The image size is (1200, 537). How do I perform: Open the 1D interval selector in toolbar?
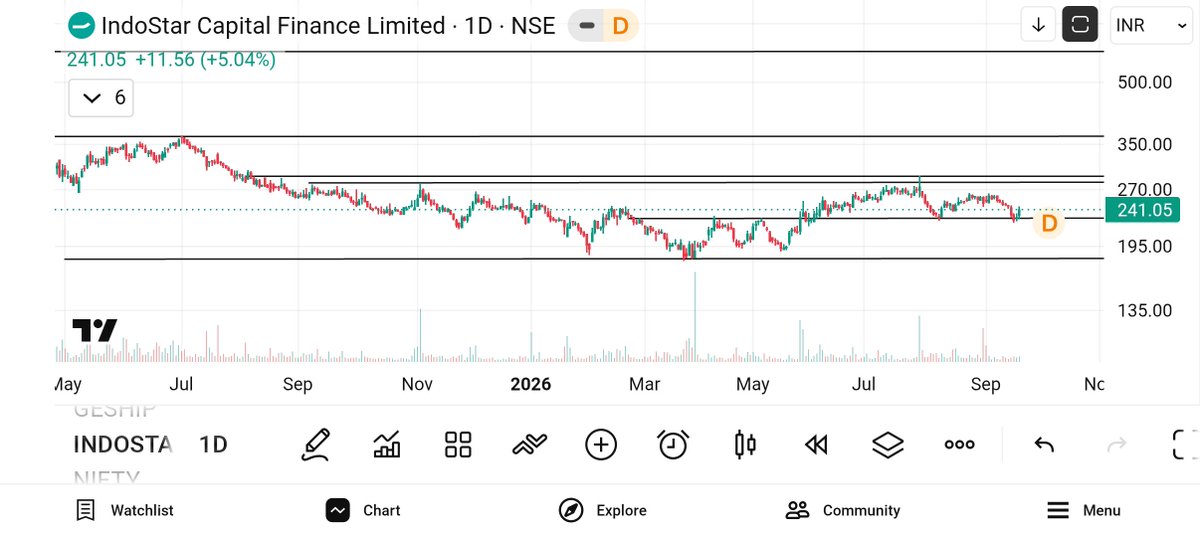point(213,445)
